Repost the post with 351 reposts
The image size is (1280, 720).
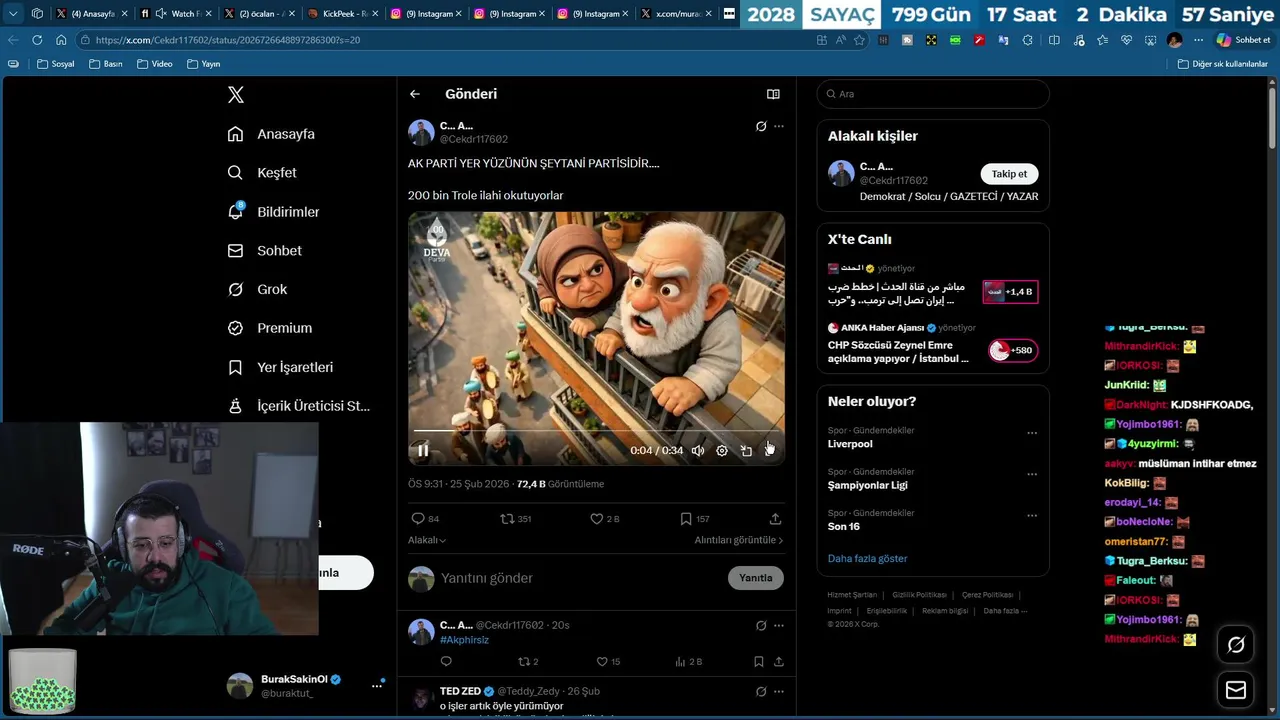point(515,519)
